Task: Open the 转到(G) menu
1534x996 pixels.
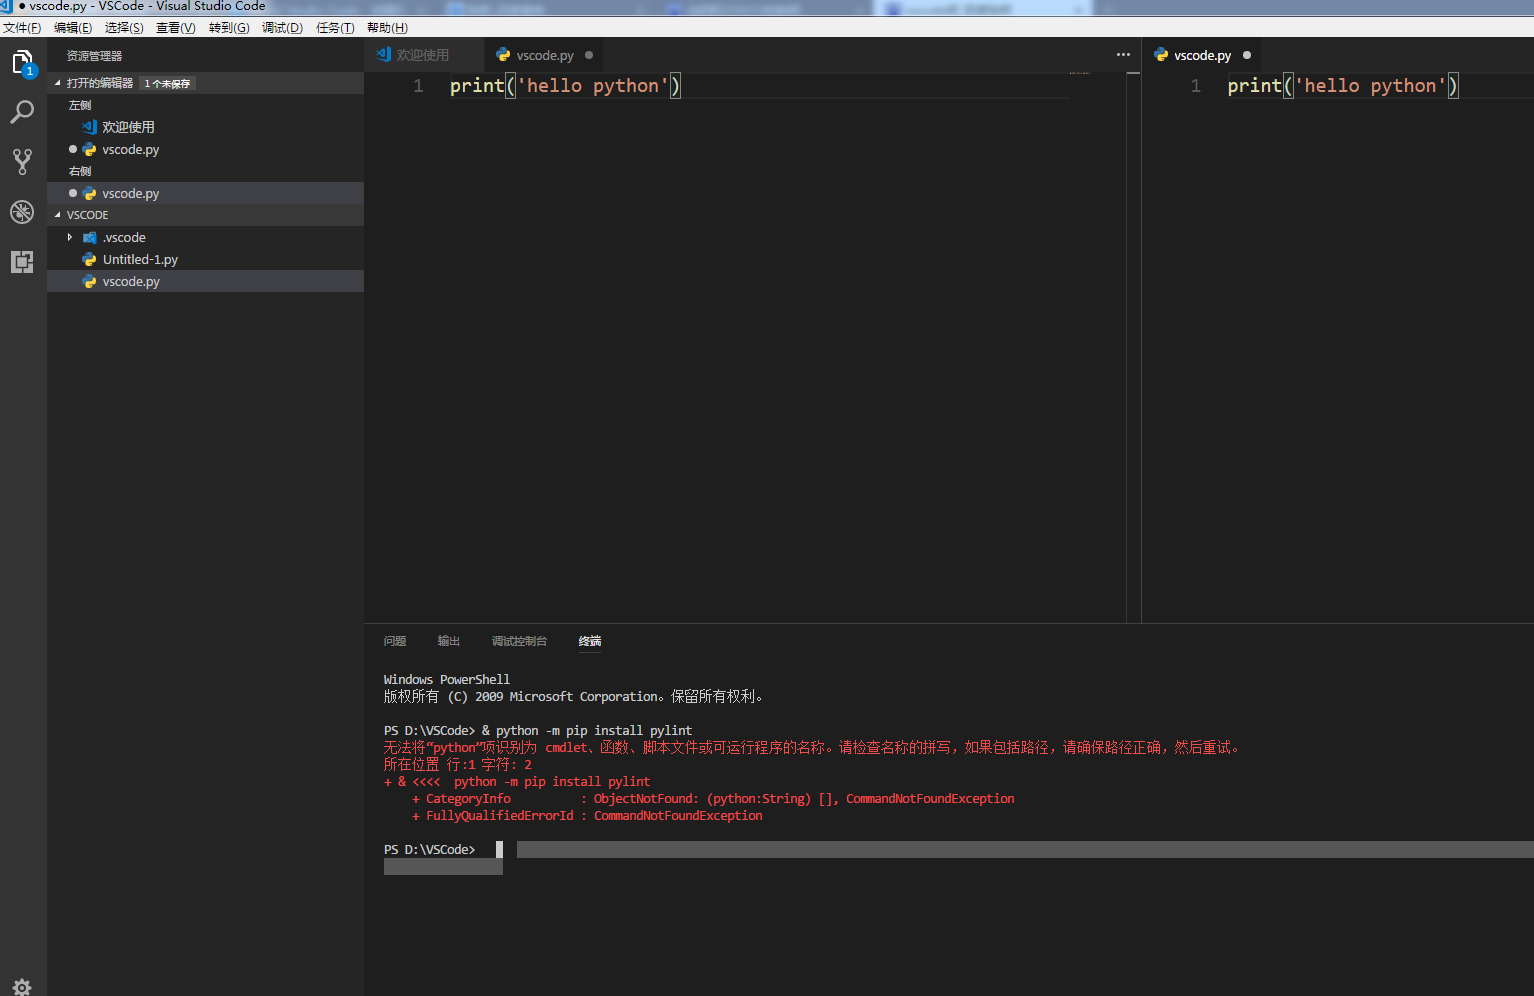Action: (229, 28)
